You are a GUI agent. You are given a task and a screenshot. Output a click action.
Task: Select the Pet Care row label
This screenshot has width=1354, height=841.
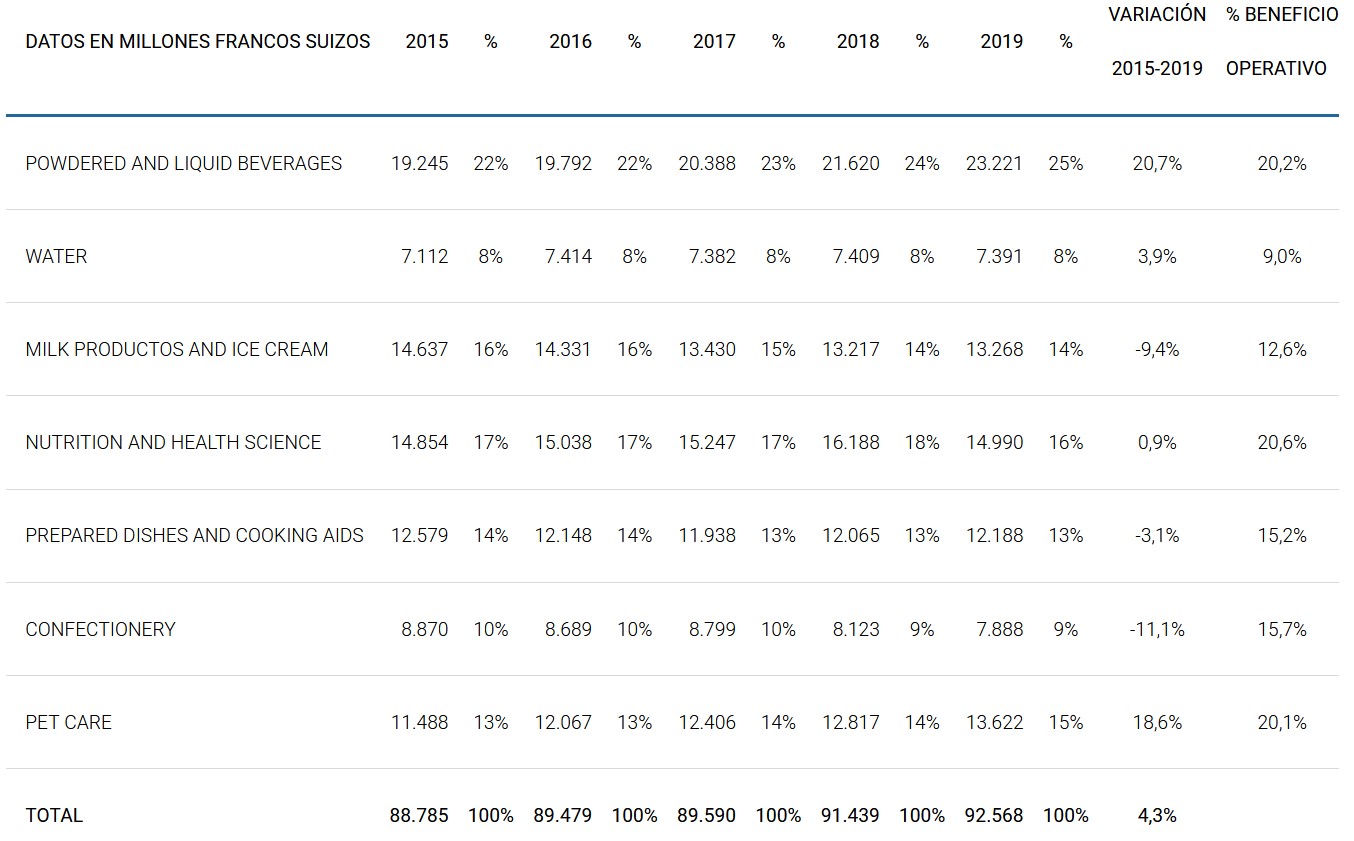coord(69,723)
